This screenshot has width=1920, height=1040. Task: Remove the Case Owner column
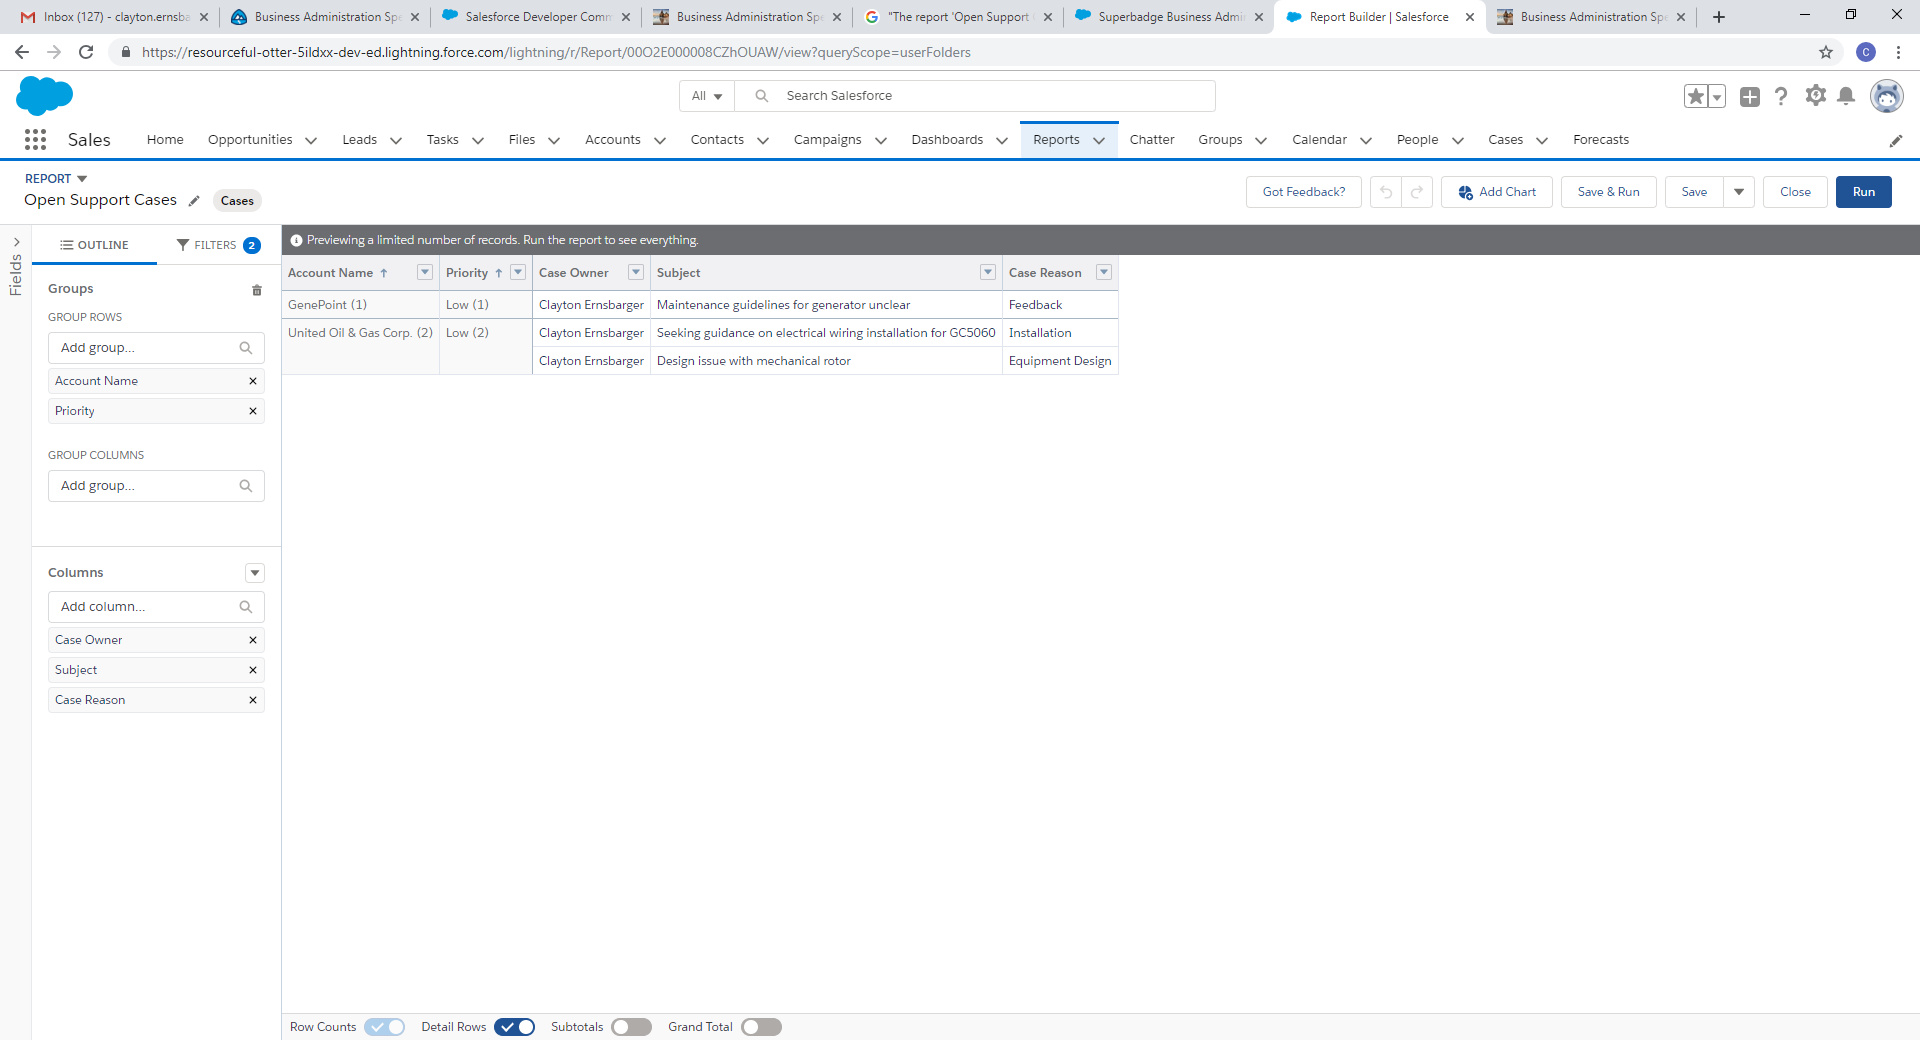click(x=253, y=640)
